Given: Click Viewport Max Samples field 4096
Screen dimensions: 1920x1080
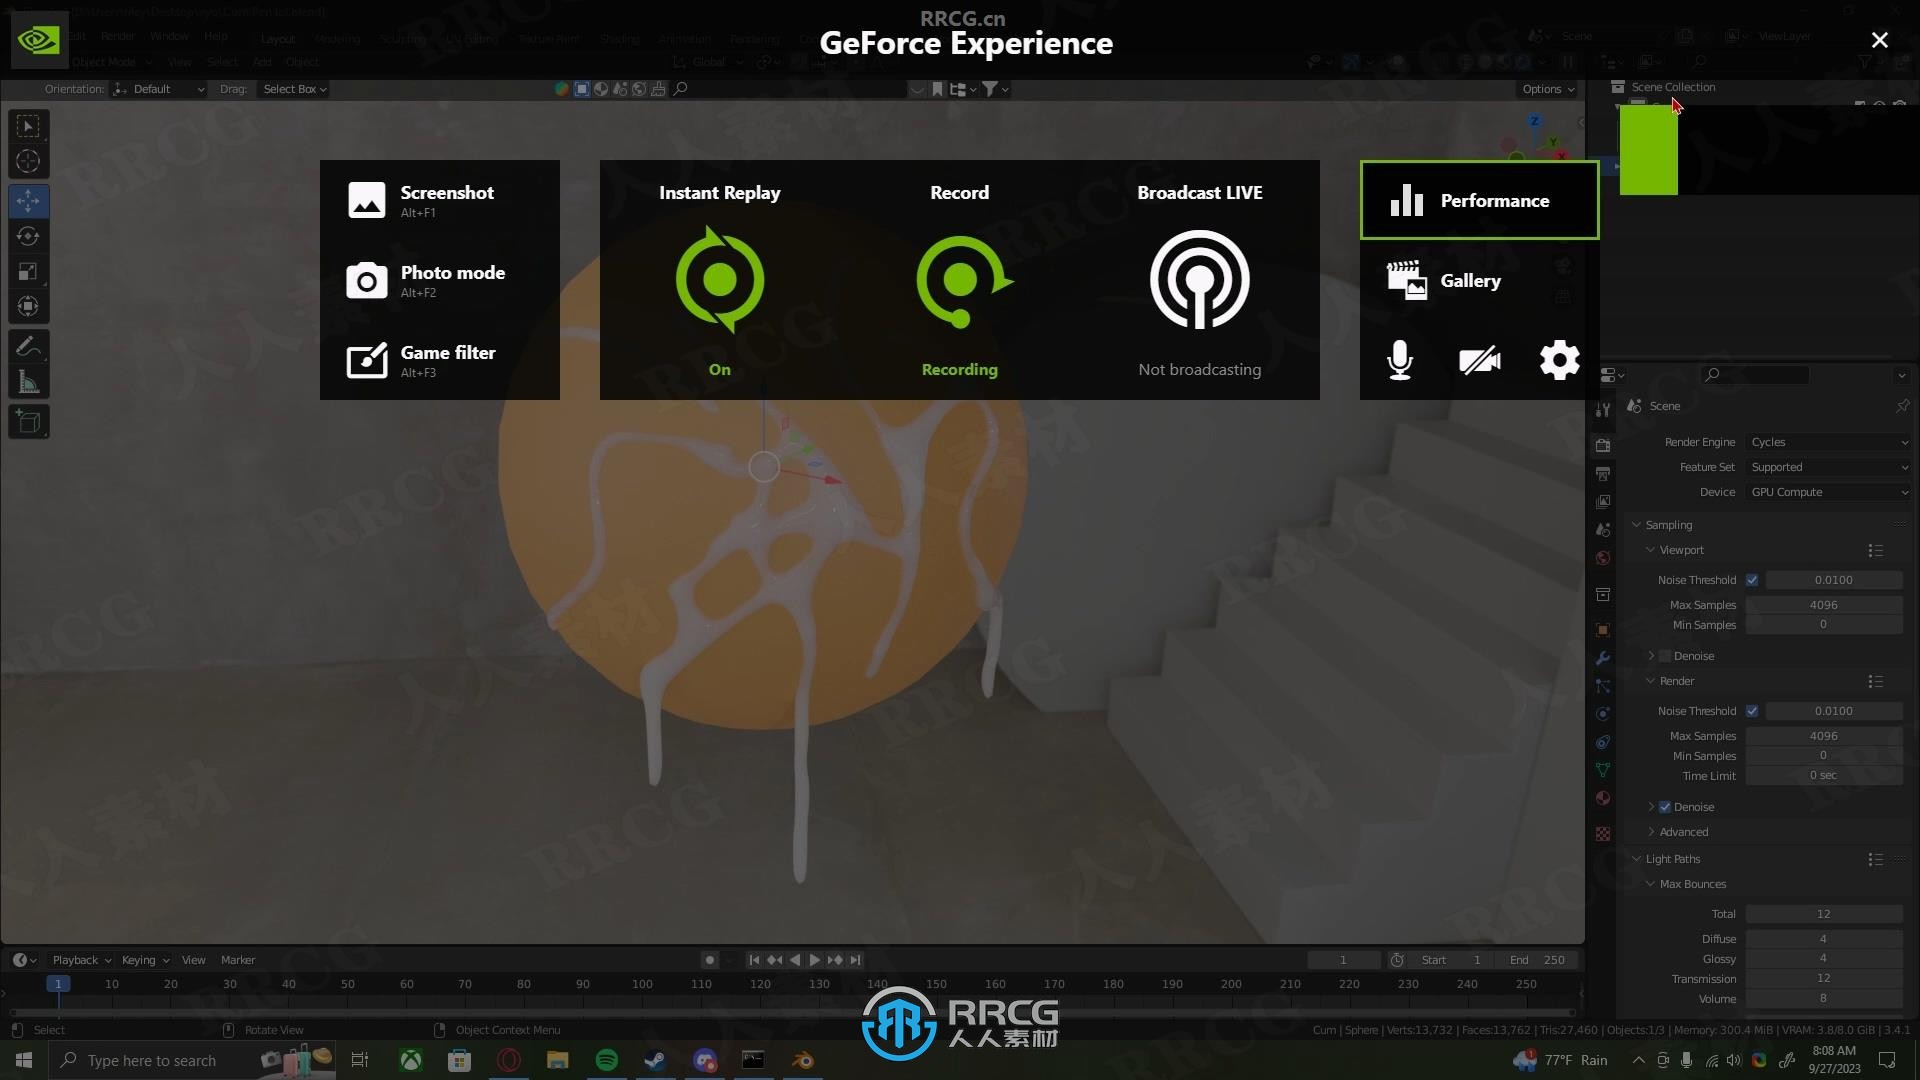Looking at the screenshot, I should click(x=1824, y=605).
